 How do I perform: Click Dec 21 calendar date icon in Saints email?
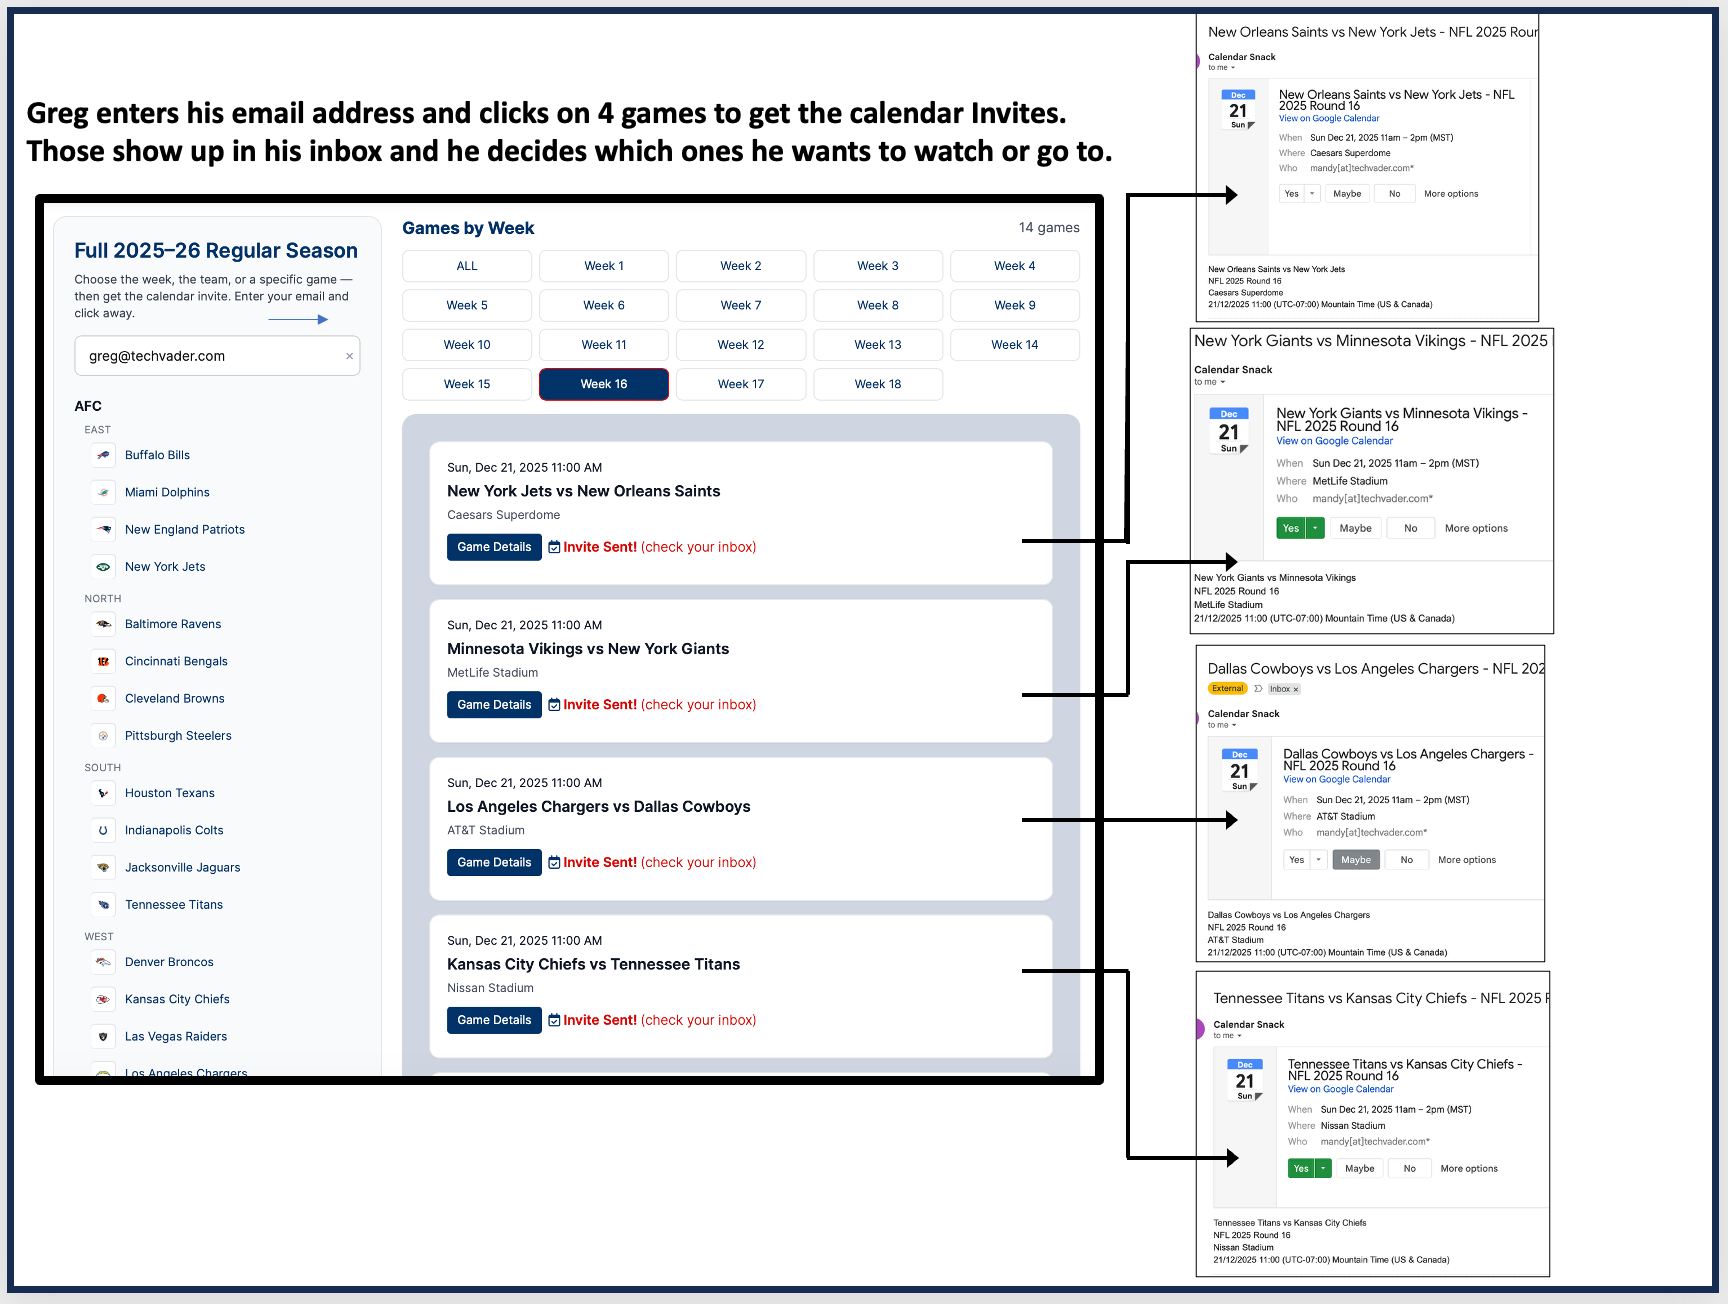coord(1238,110)
